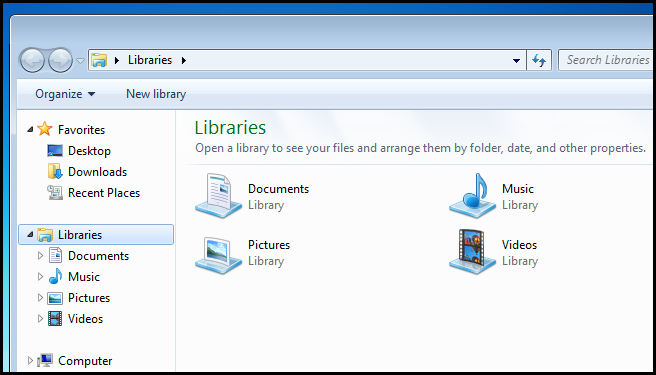Viewport: 656px width, 375px height.
Task: Click Videos film icon in navigation tree
Action: [55, 319]
